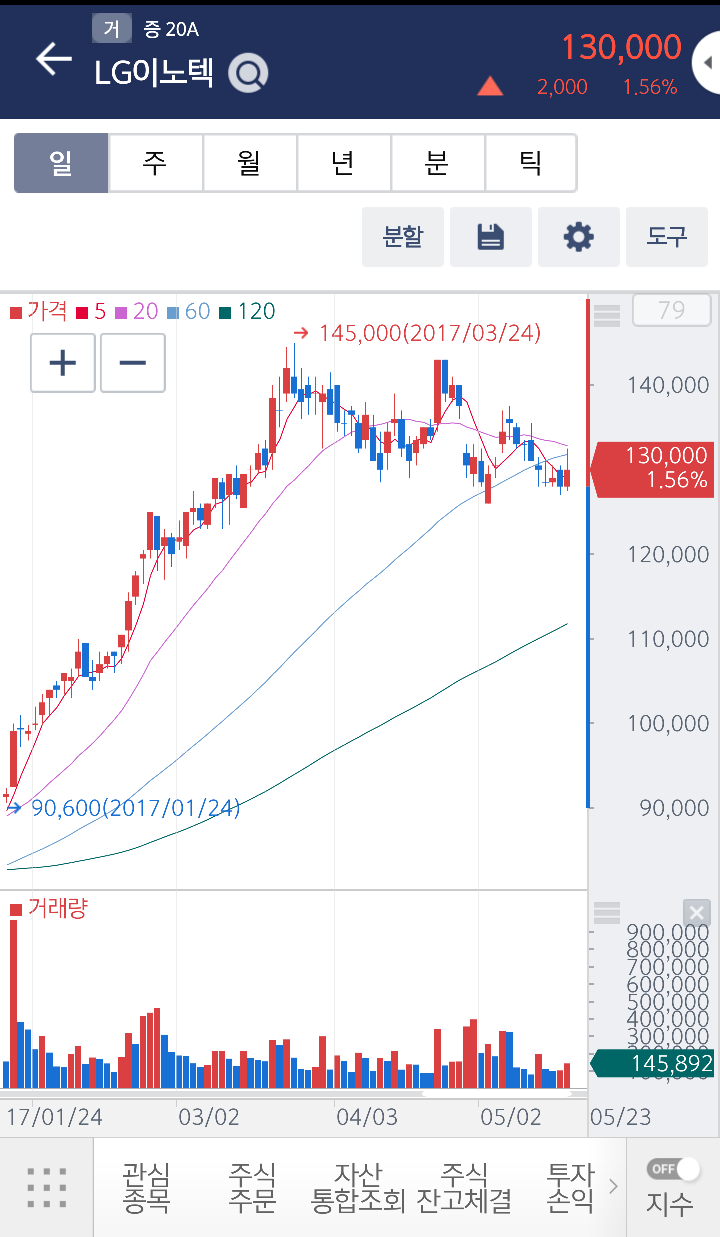Zoom in chart with plus button
Image resolution: width=720 pixels, height=1237 pixels.
(63, 362)
